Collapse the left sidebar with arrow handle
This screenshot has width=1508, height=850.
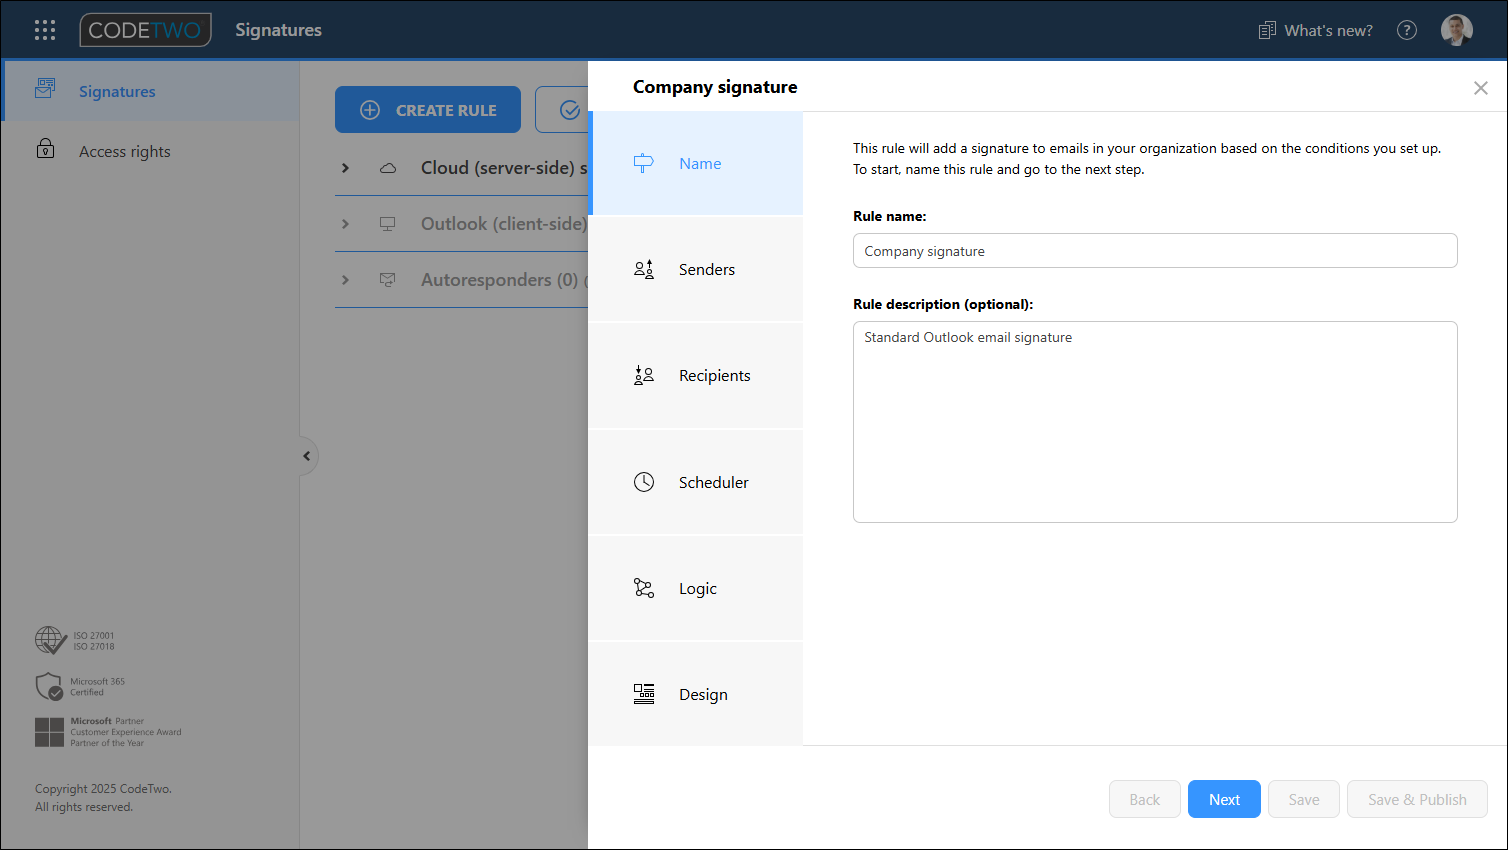pyautogui.click(x=307, y=456)
